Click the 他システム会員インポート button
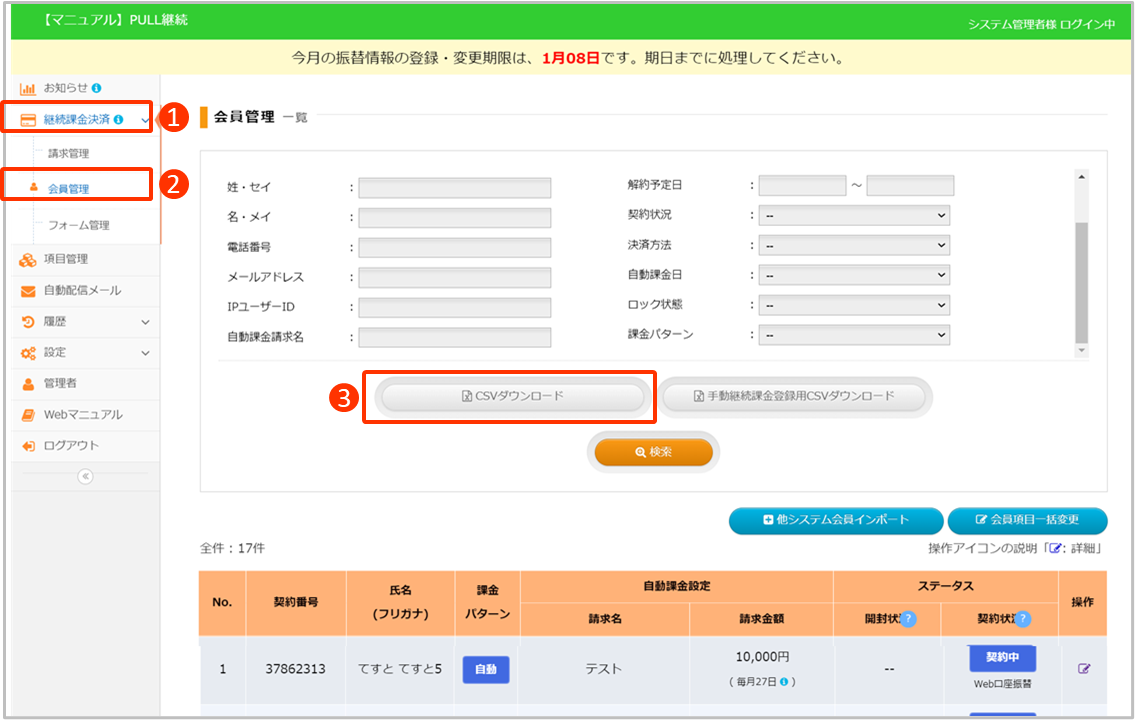 [836, 520]
